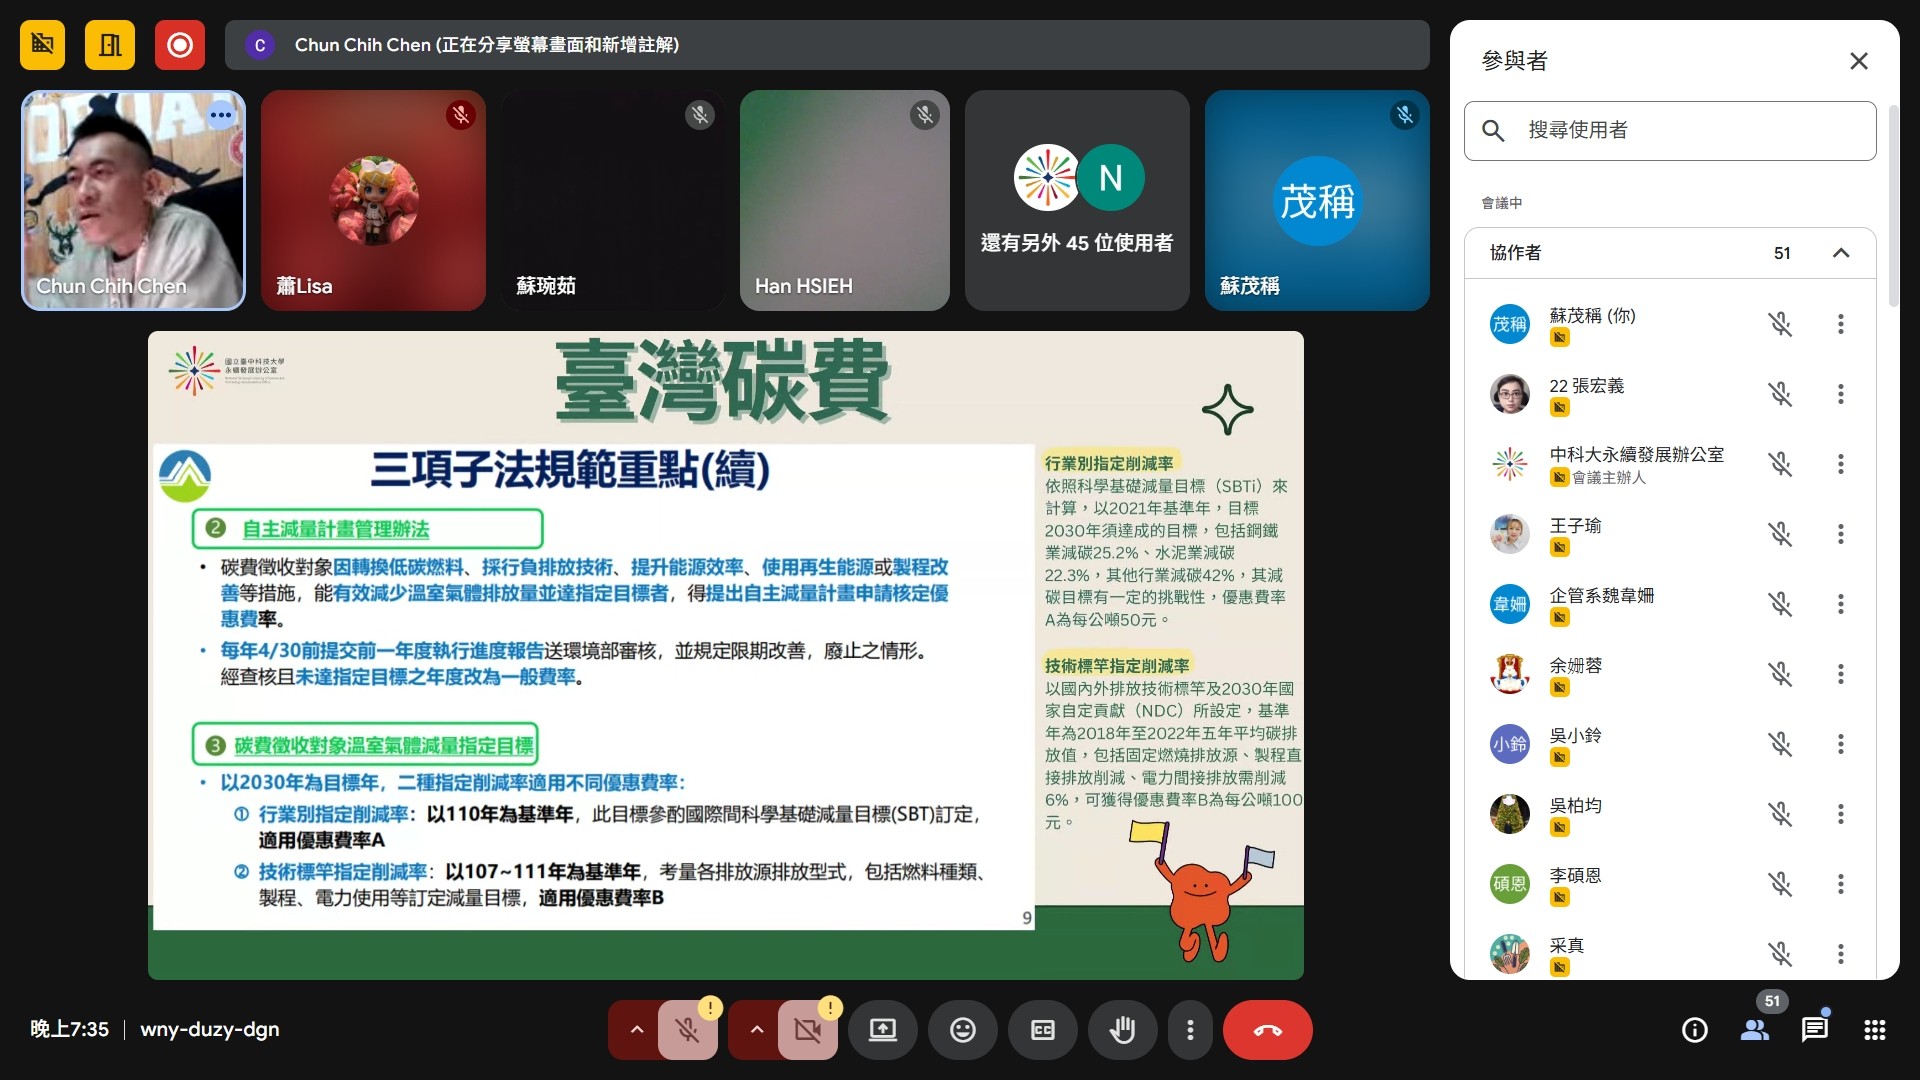The height and width of the screenshot is (1080, 1920).
Task: Expand video settings arrow beside camera
Action: tap(756, 1030)
